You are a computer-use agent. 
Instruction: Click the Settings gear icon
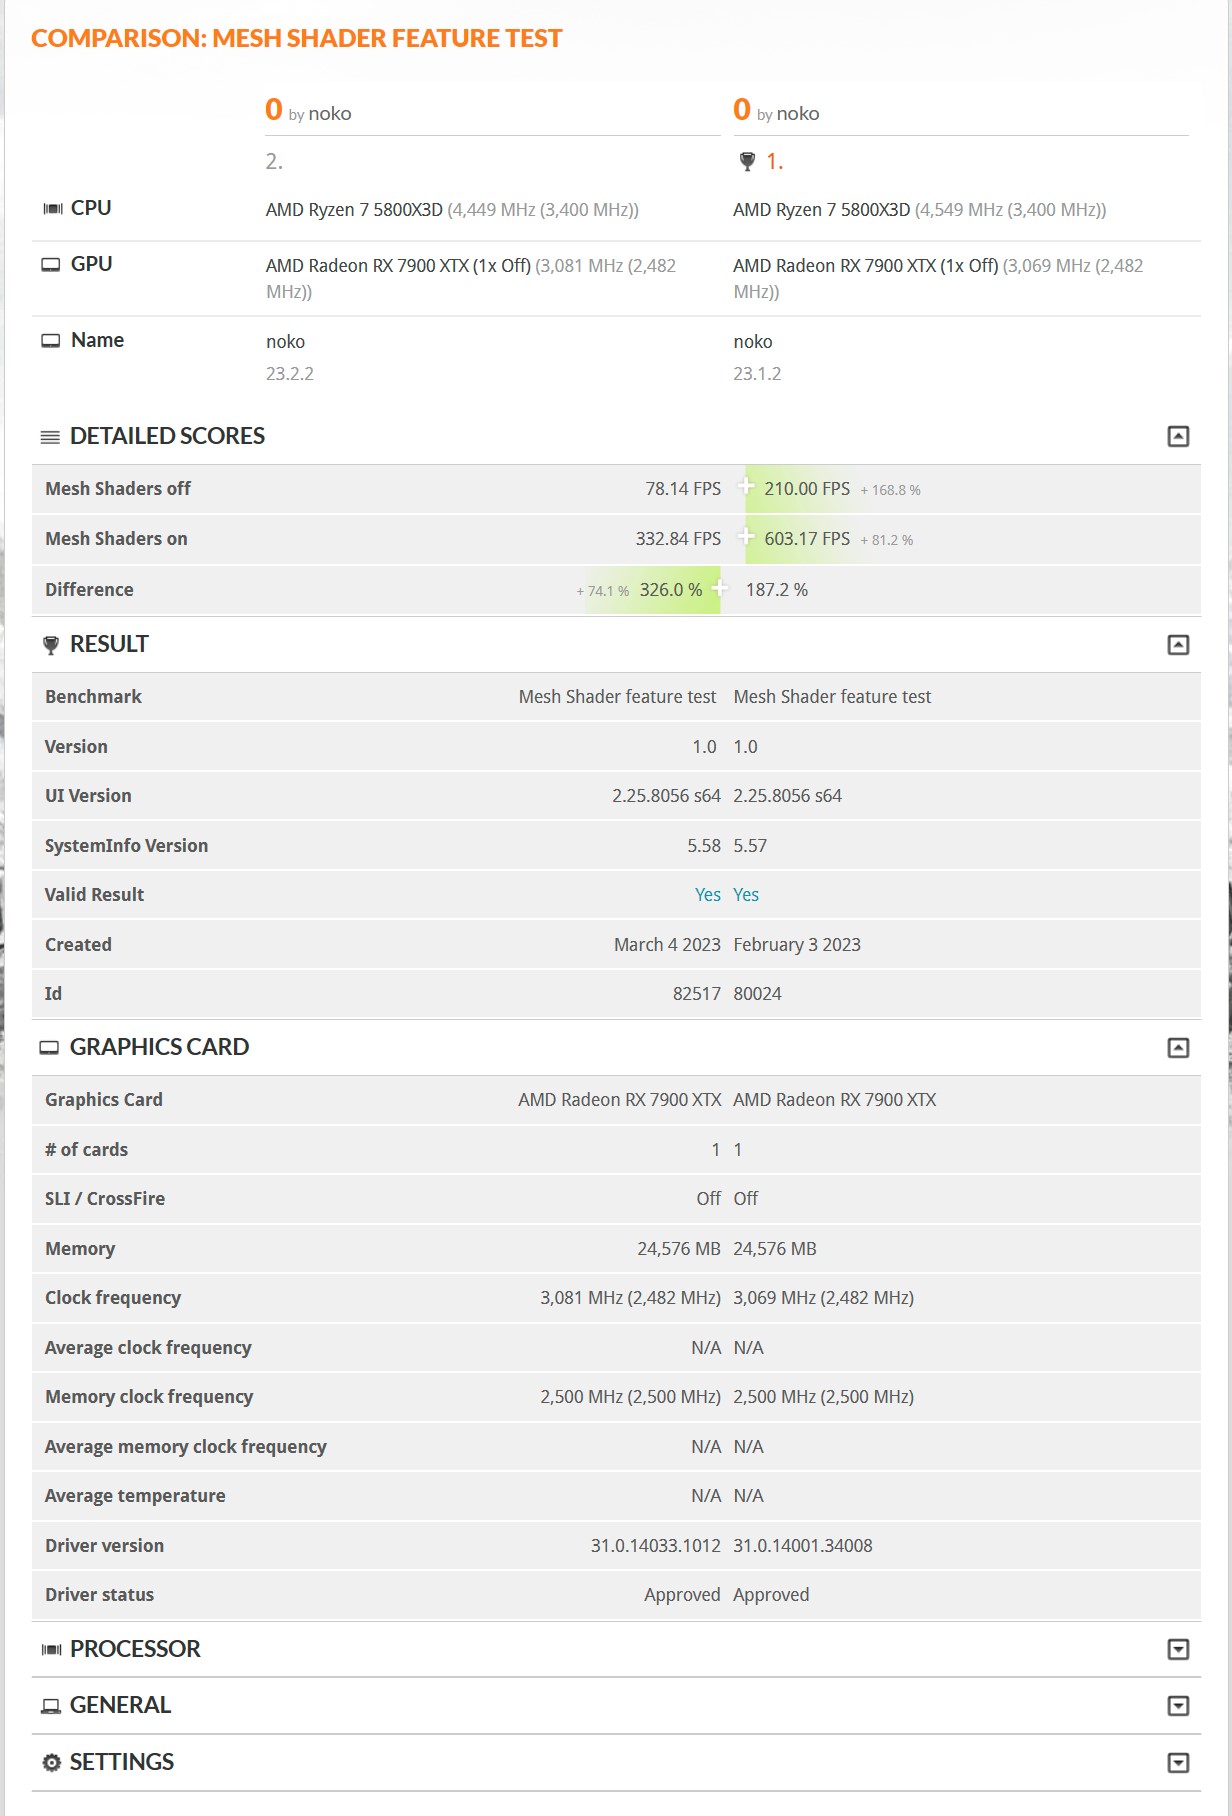click(x=51, y=1762)
